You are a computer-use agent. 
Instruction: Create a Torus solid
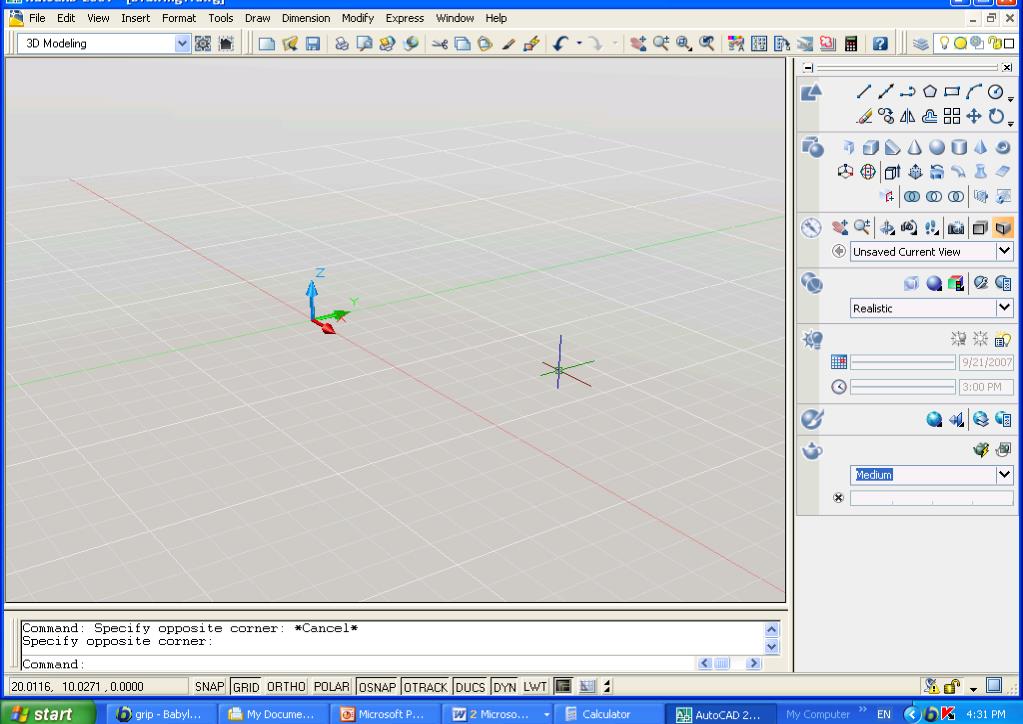[1003, 147]
